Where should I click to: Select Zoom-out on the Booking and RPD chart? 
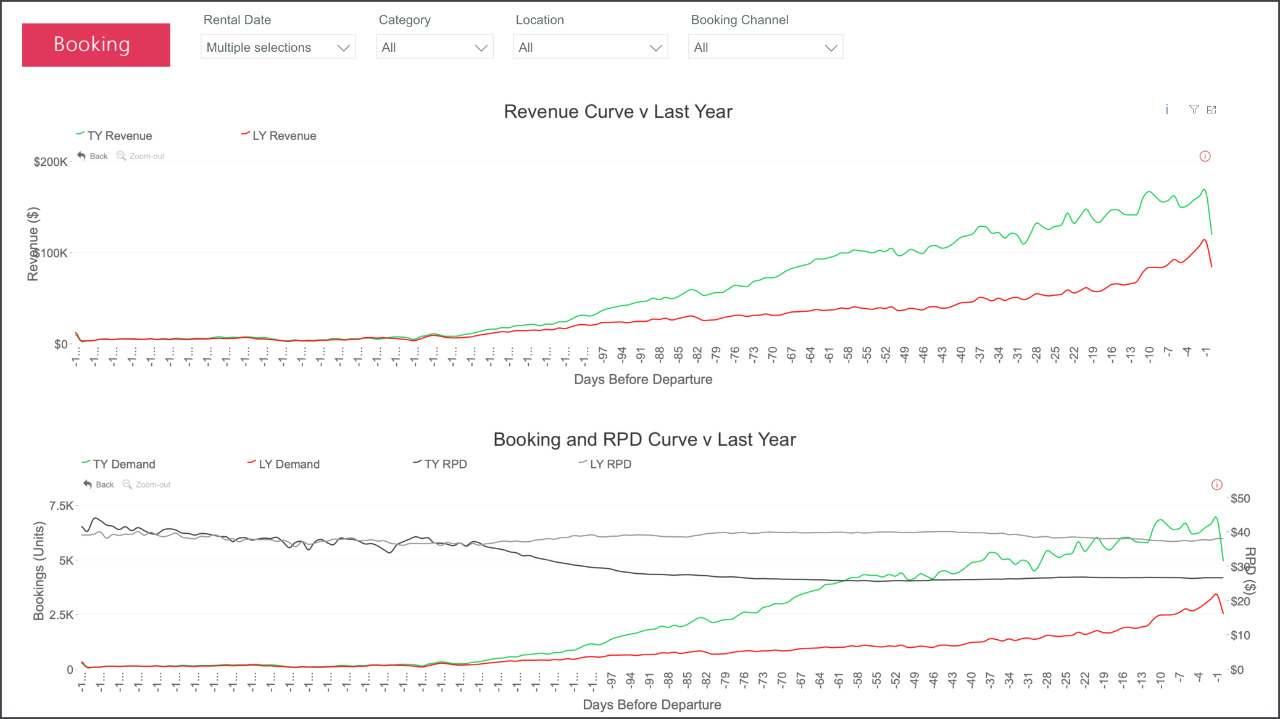pyautogui.click(x=146, y=484)
